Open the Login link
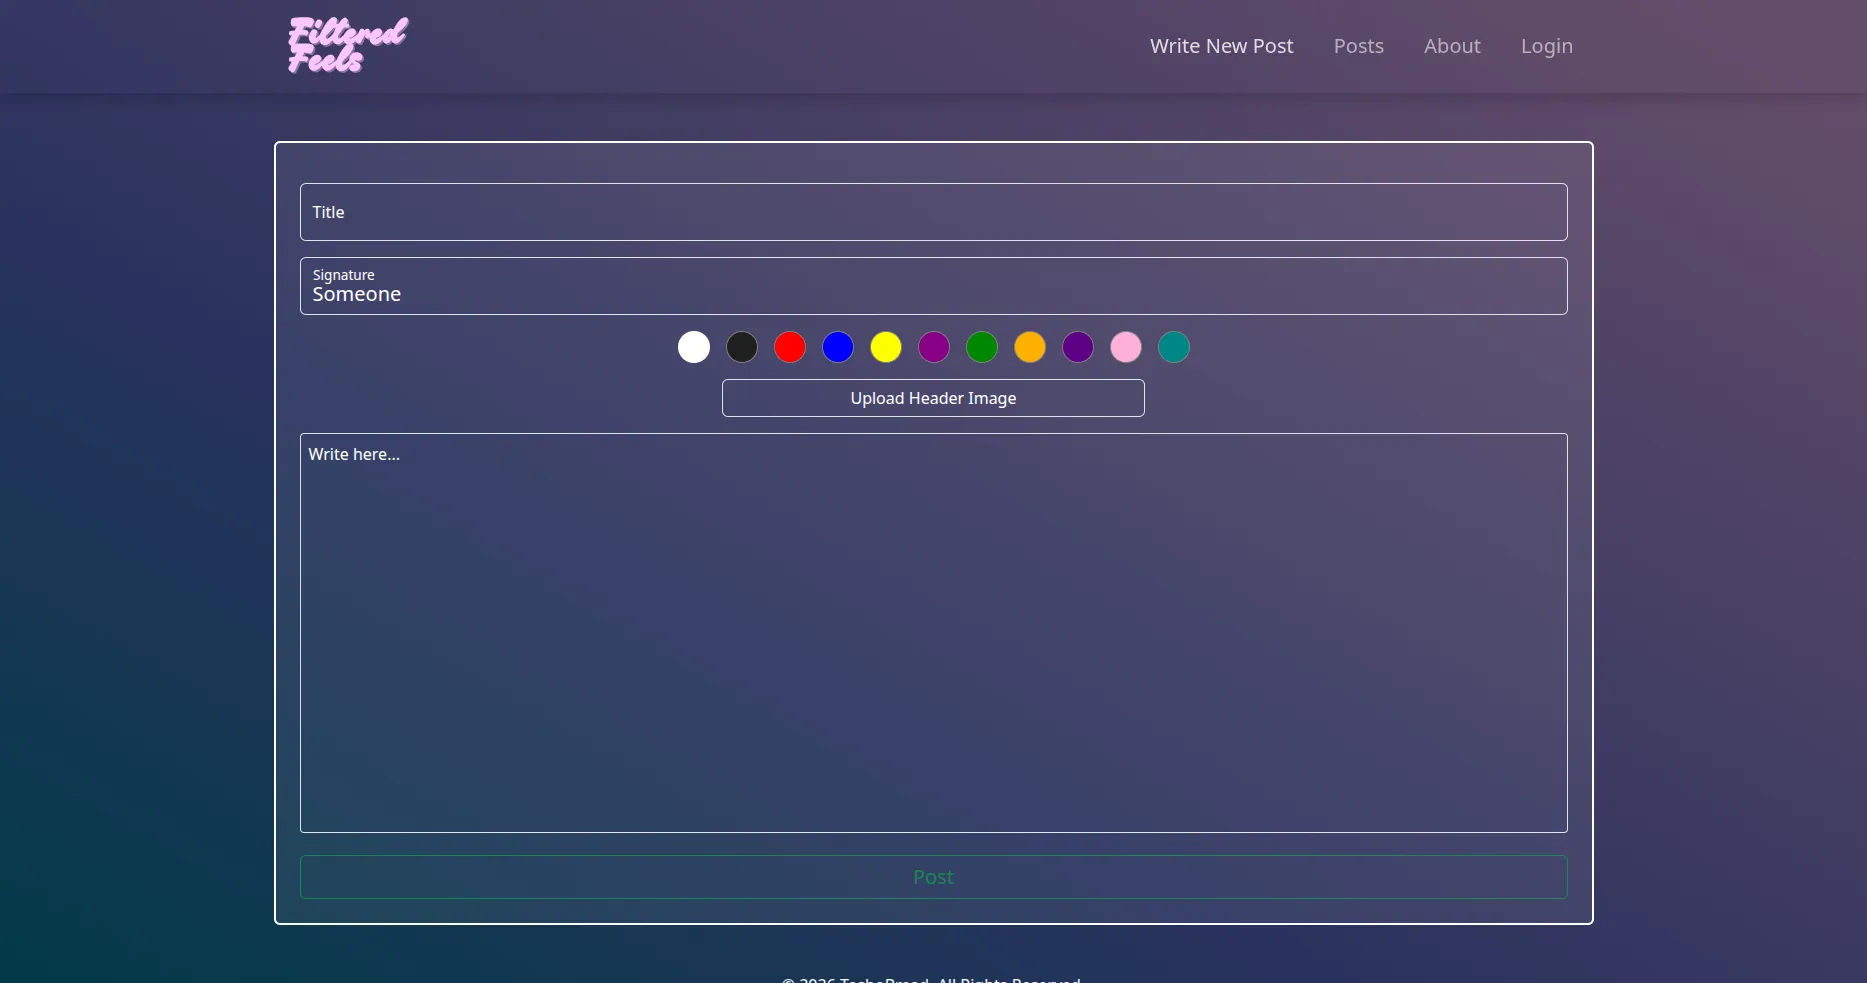This screenshot has width=1867, height=983. [1546, 46]
